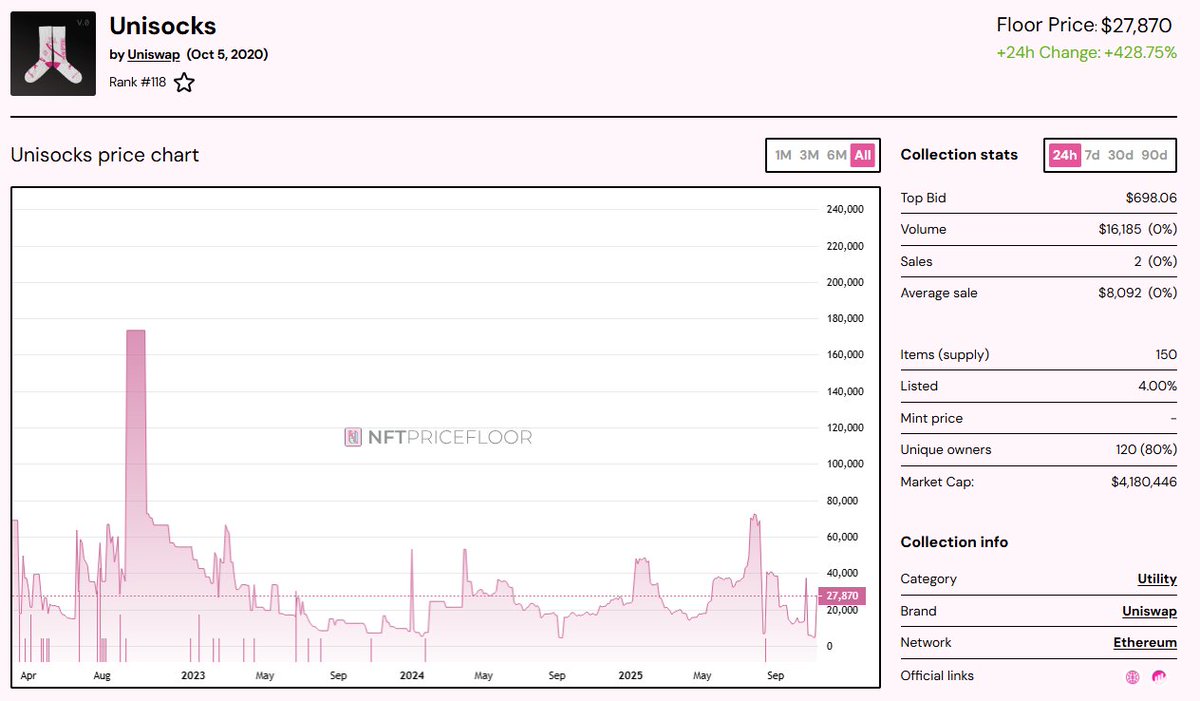
Task: Open the Uniswap creator link under title
Action: point(153,54)
